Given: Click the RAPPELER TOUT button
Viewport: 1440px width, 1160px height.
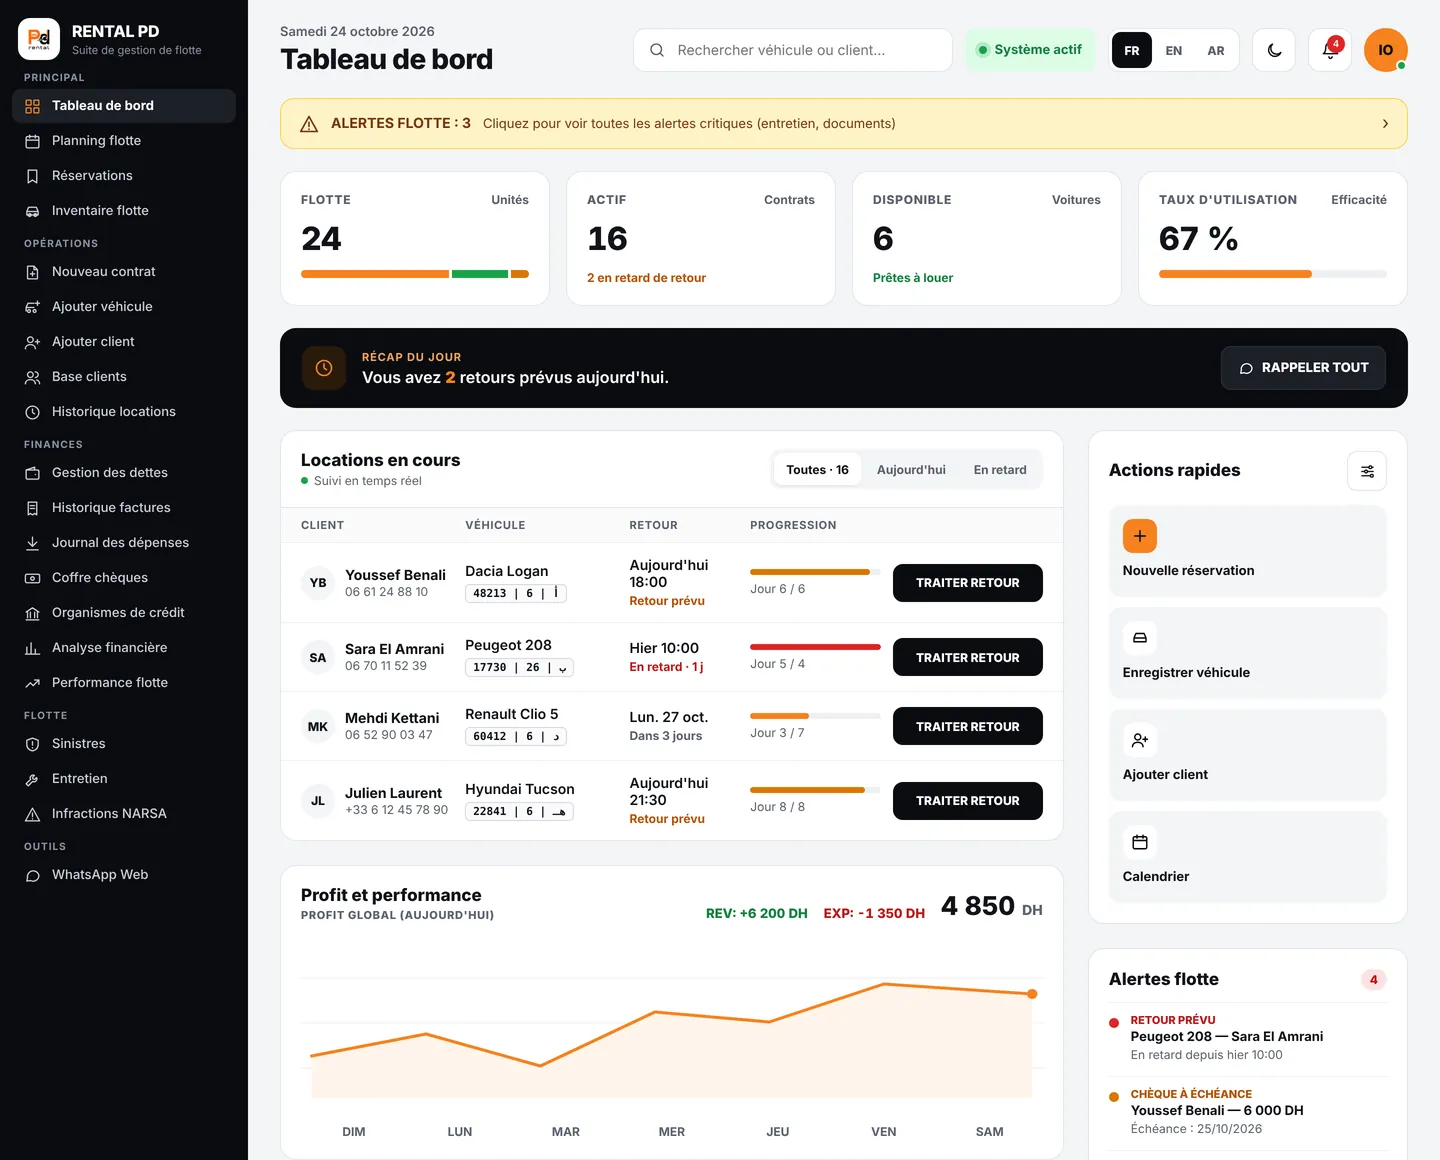Looking at the screenshot, I should (x=1303, y=368).
